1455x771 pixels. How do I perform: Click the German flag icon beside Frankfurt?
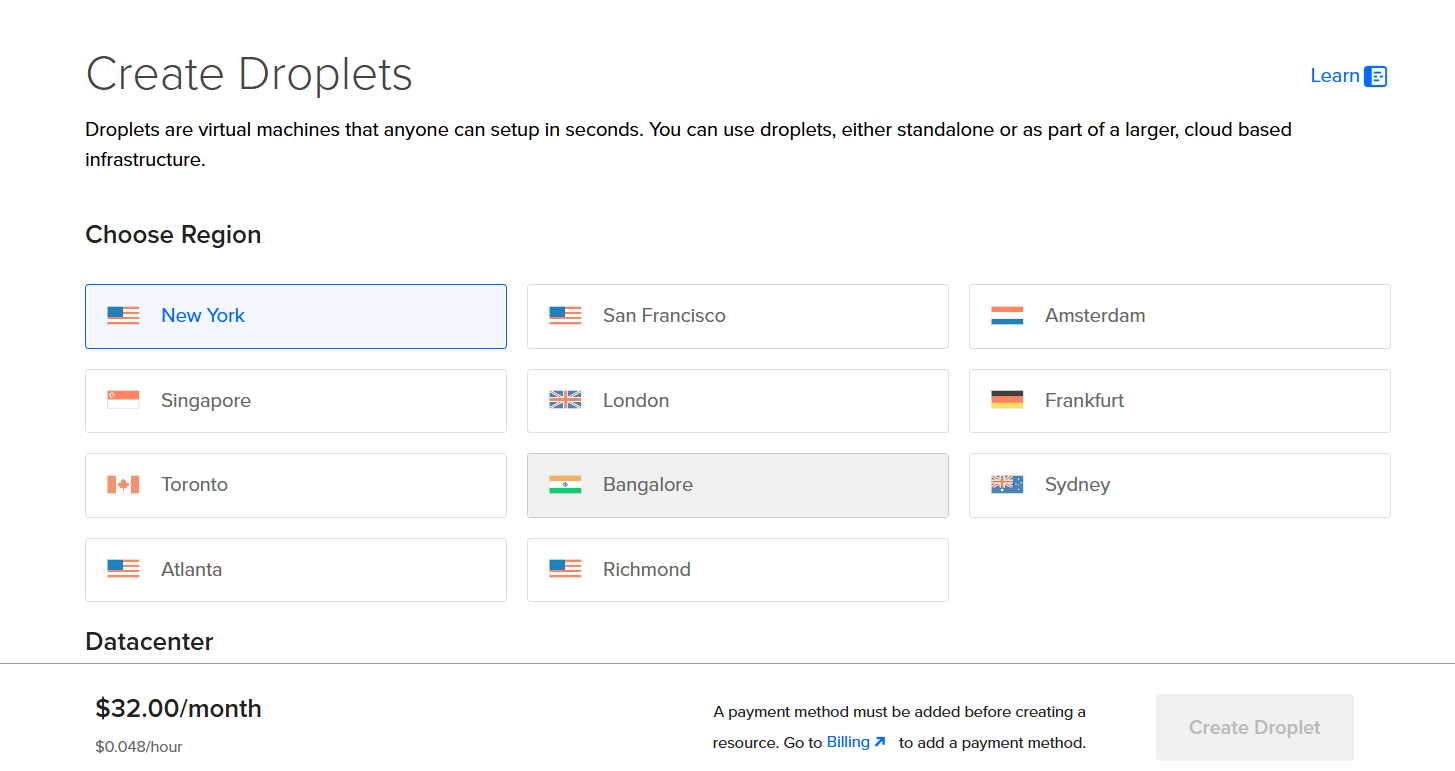point(1007,400)
